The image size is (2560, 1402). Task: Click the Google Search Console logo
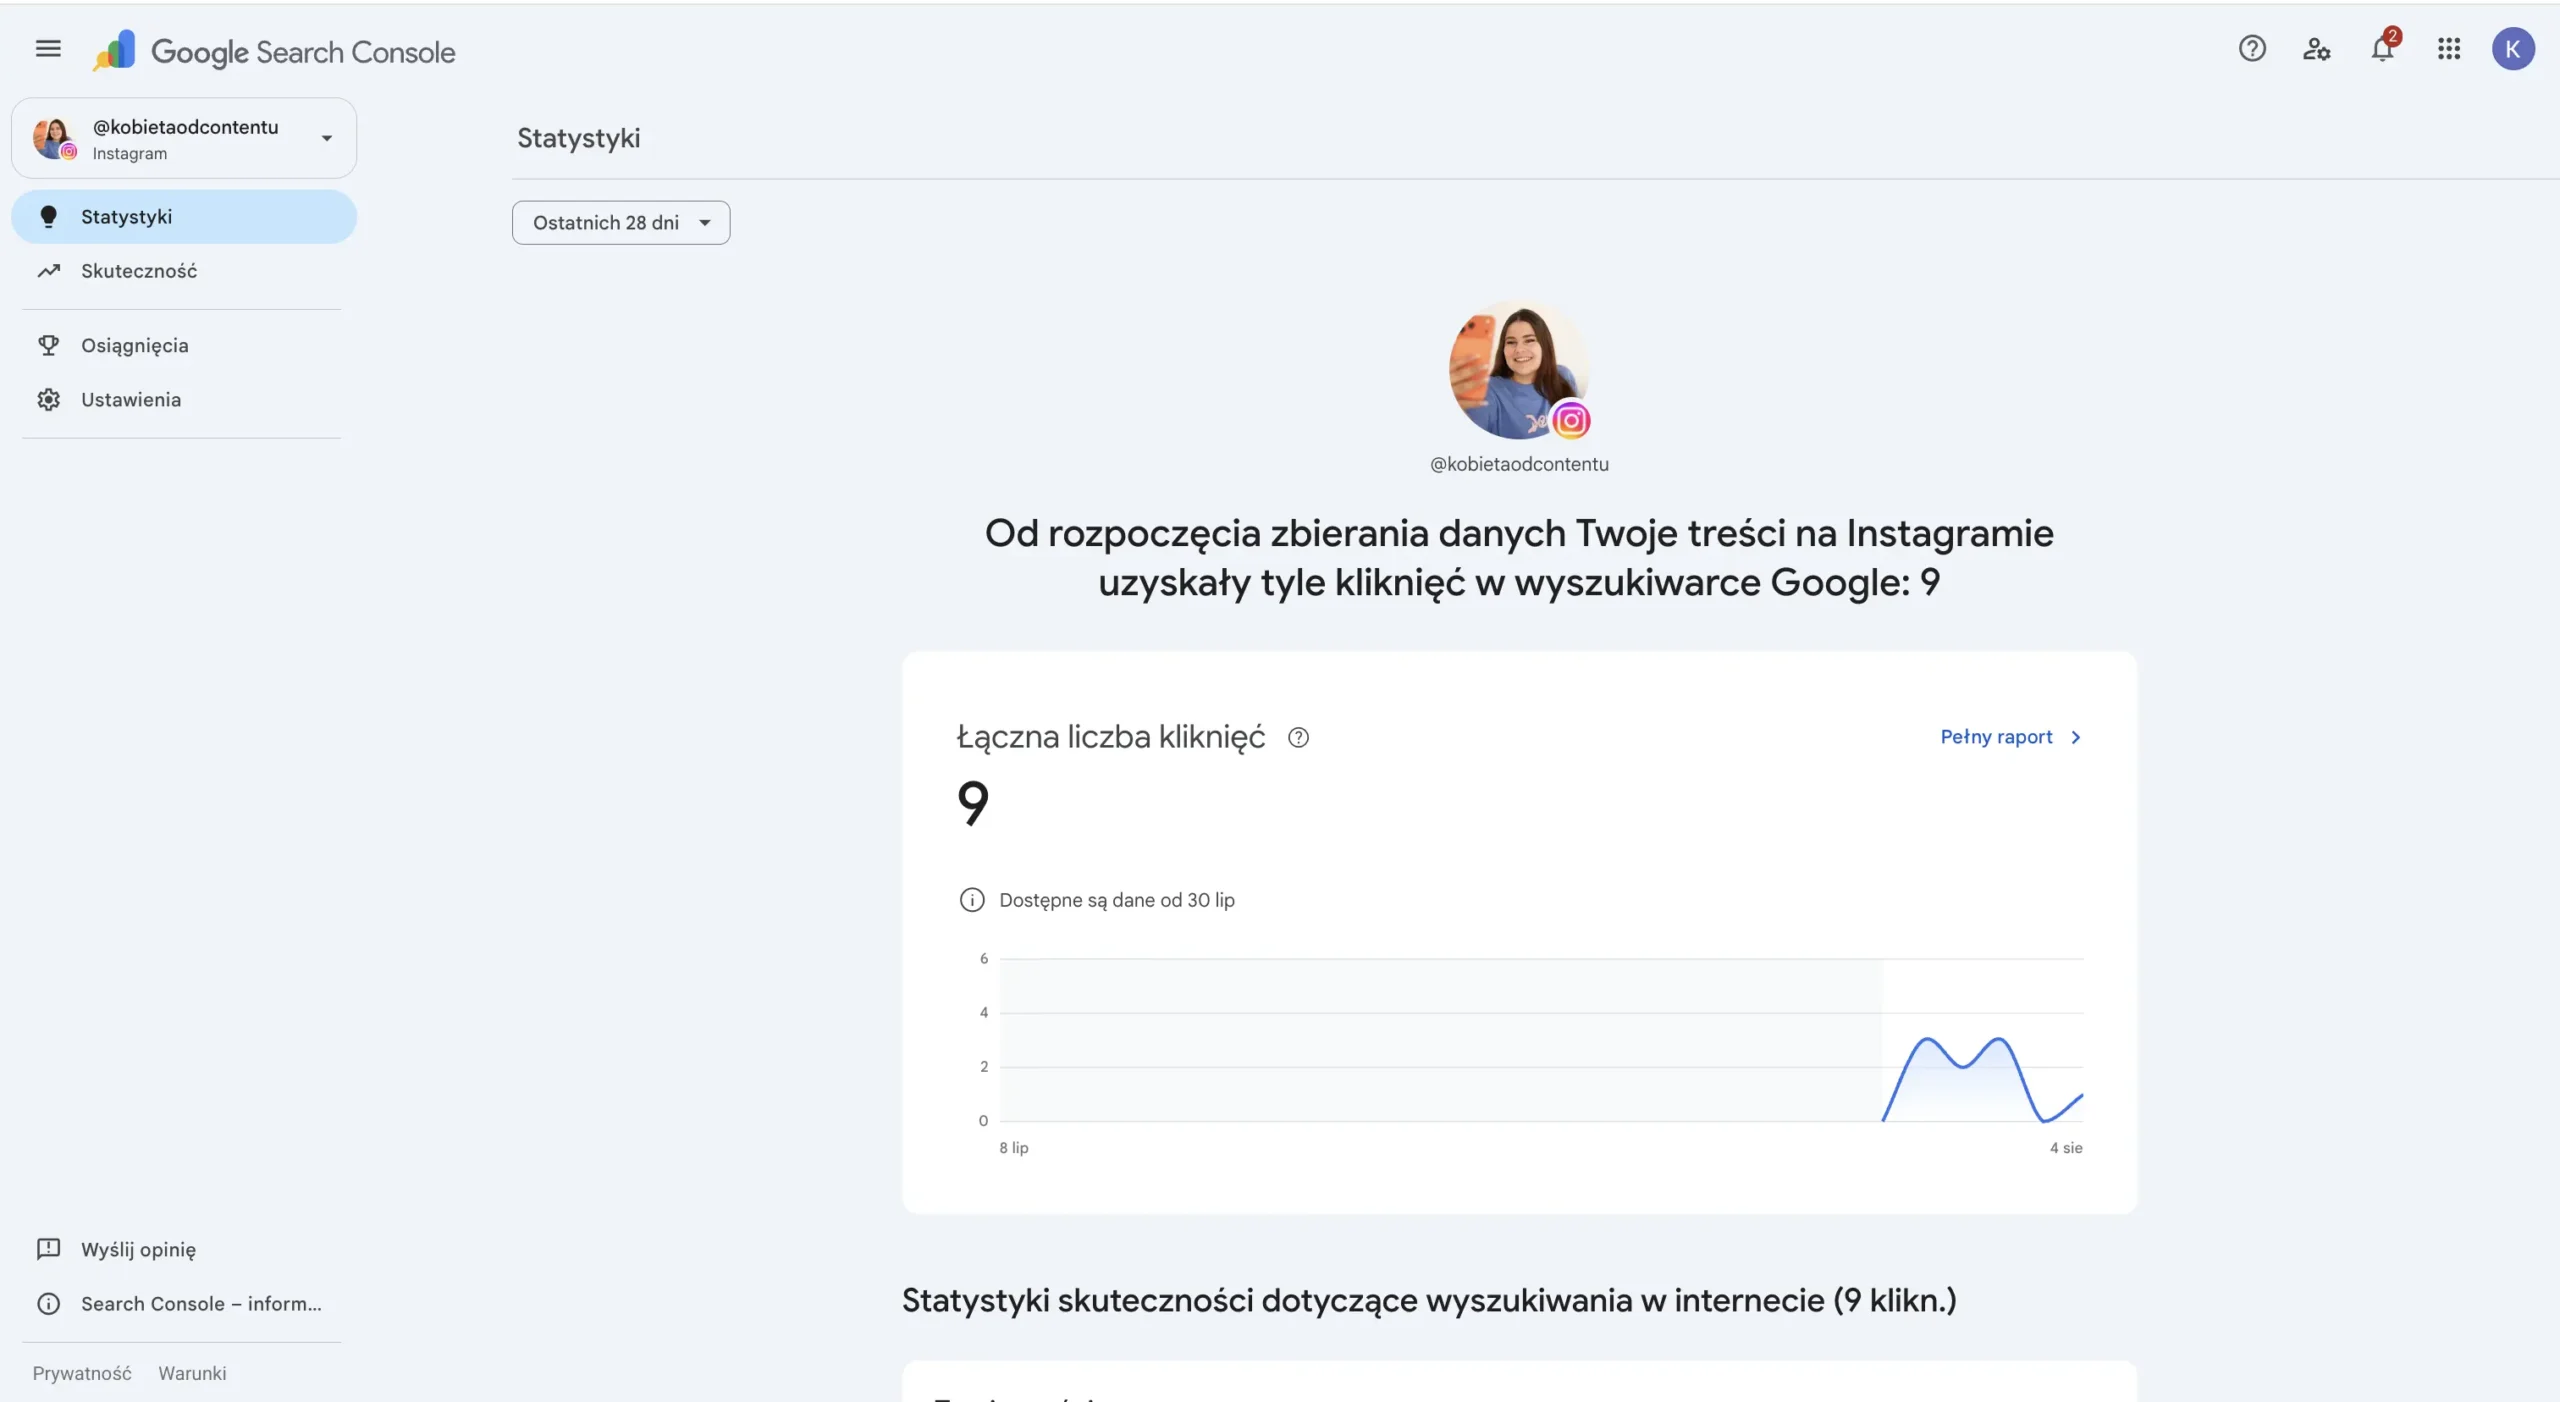pyautogui.click(x=273, y=51)
